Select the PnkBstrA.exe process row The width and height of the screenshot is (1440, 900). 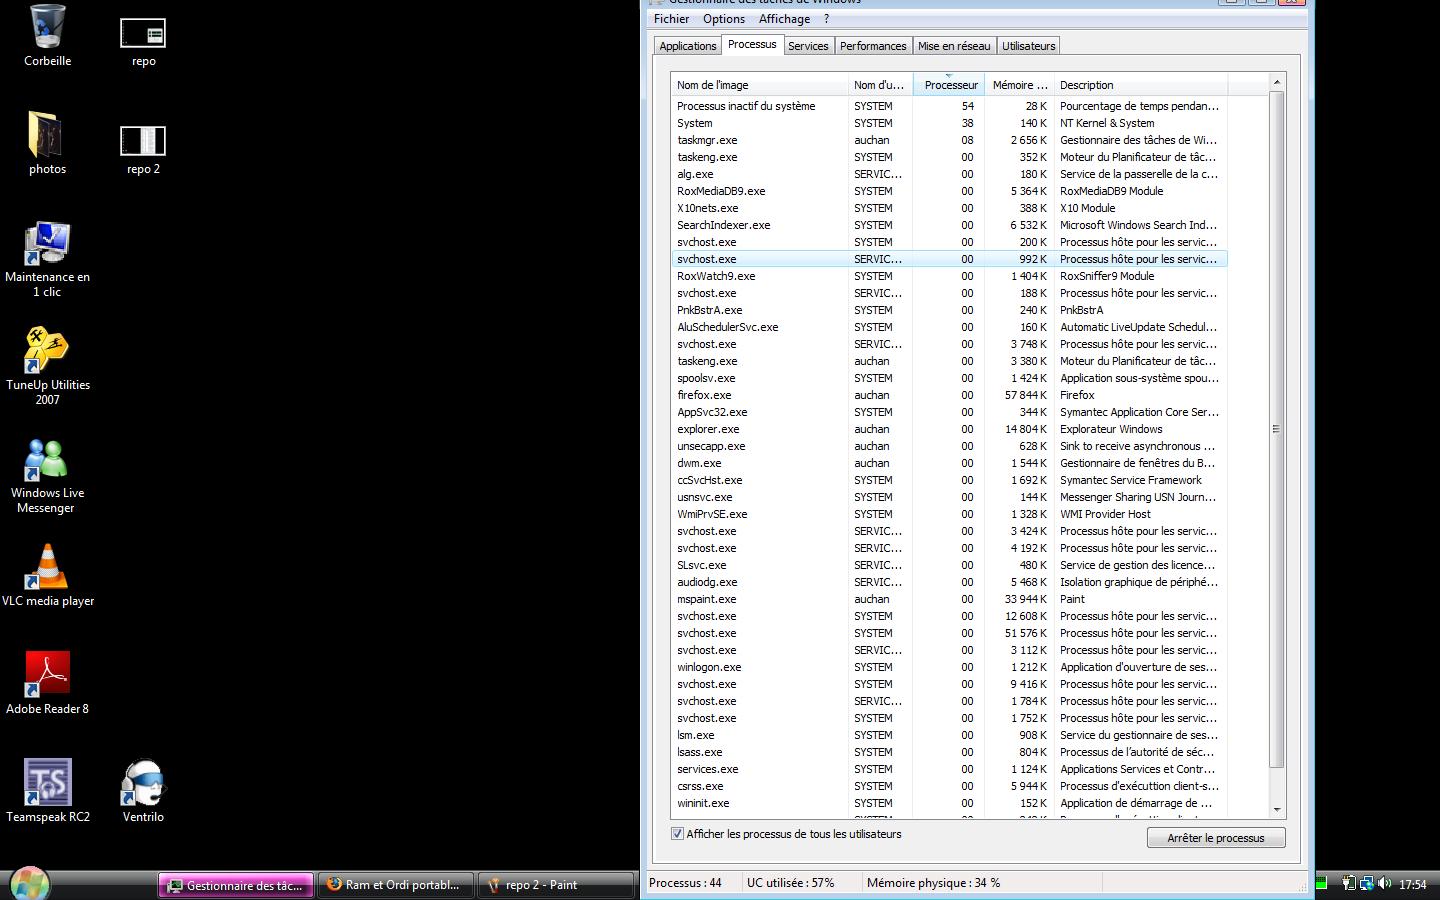(949, 310)
